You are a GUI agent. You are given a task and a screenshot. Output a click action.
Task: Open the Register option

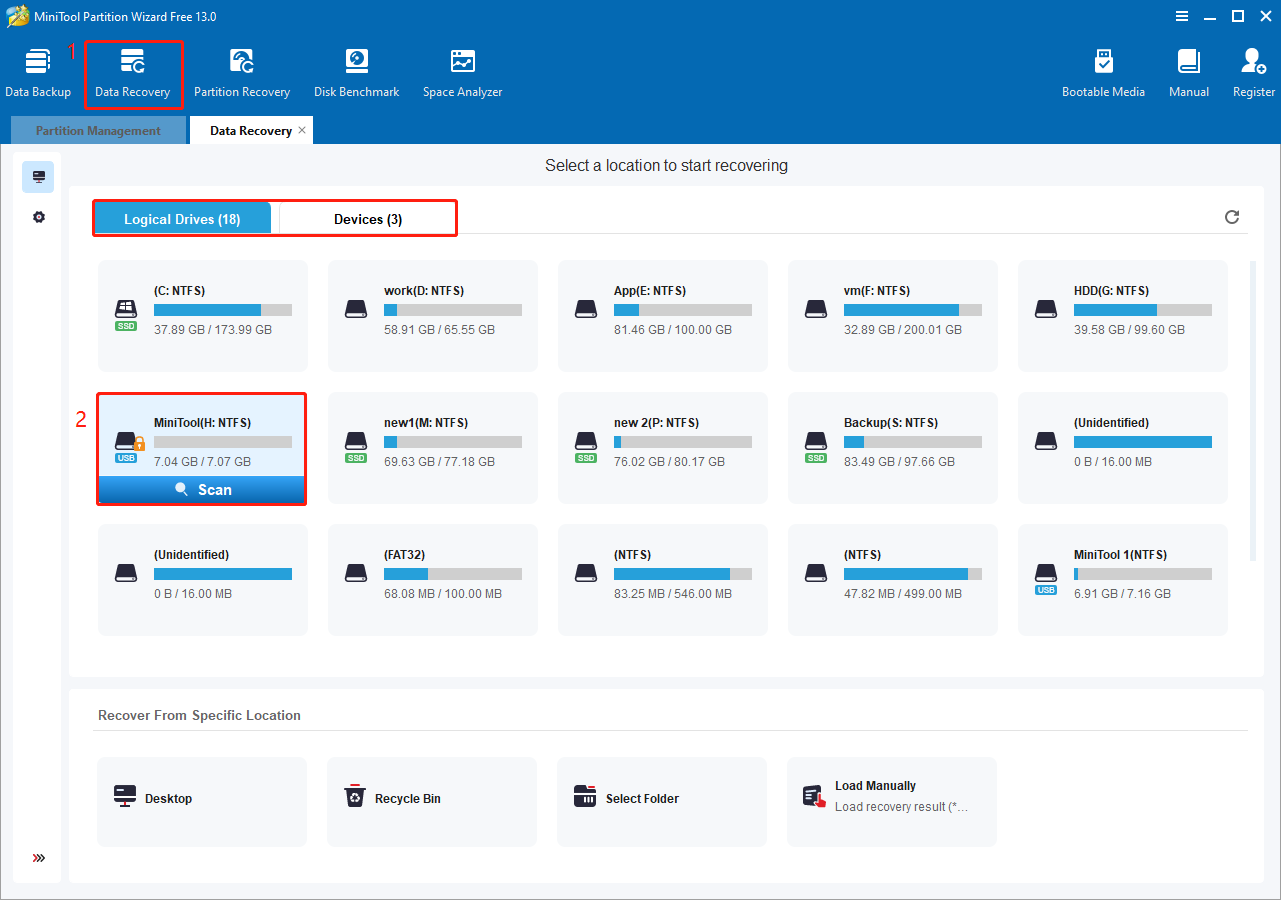pyautogui.click(x=1252, y=70)
